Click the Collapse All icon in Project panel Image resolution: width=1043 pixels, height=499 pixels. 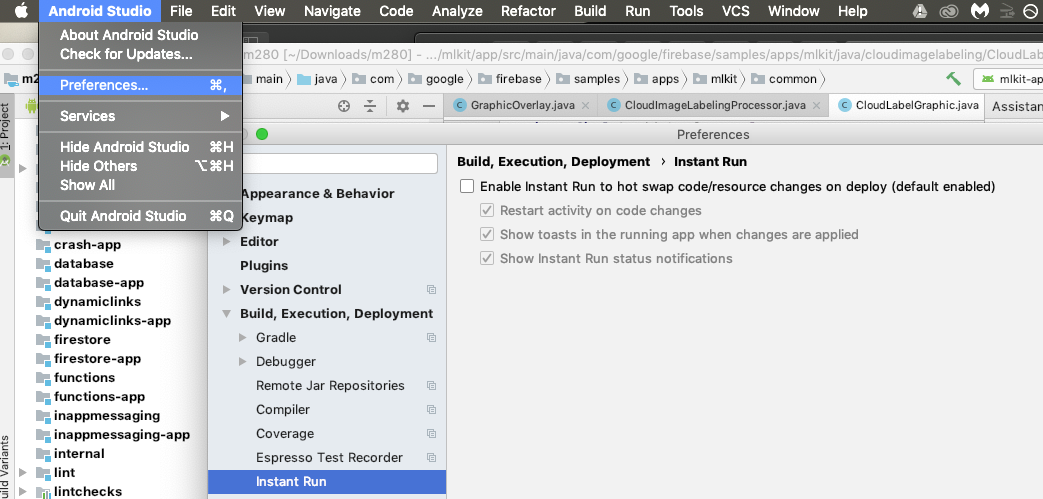tap(370, 106)
